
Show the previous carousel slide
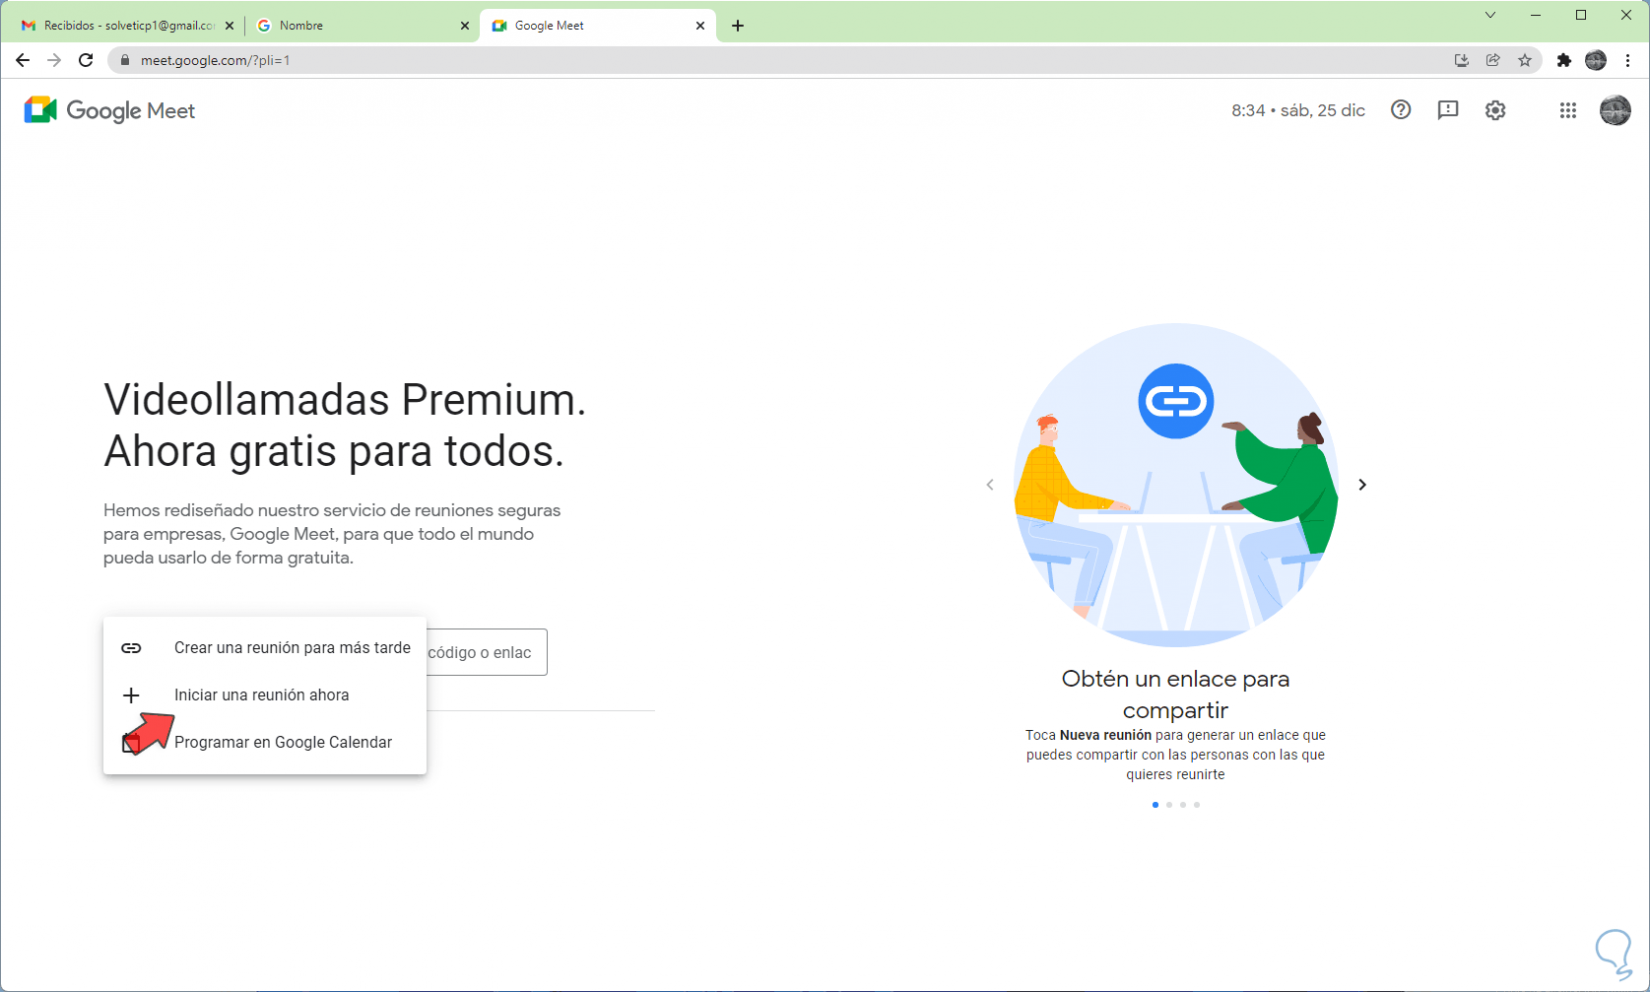pos(990,485)
